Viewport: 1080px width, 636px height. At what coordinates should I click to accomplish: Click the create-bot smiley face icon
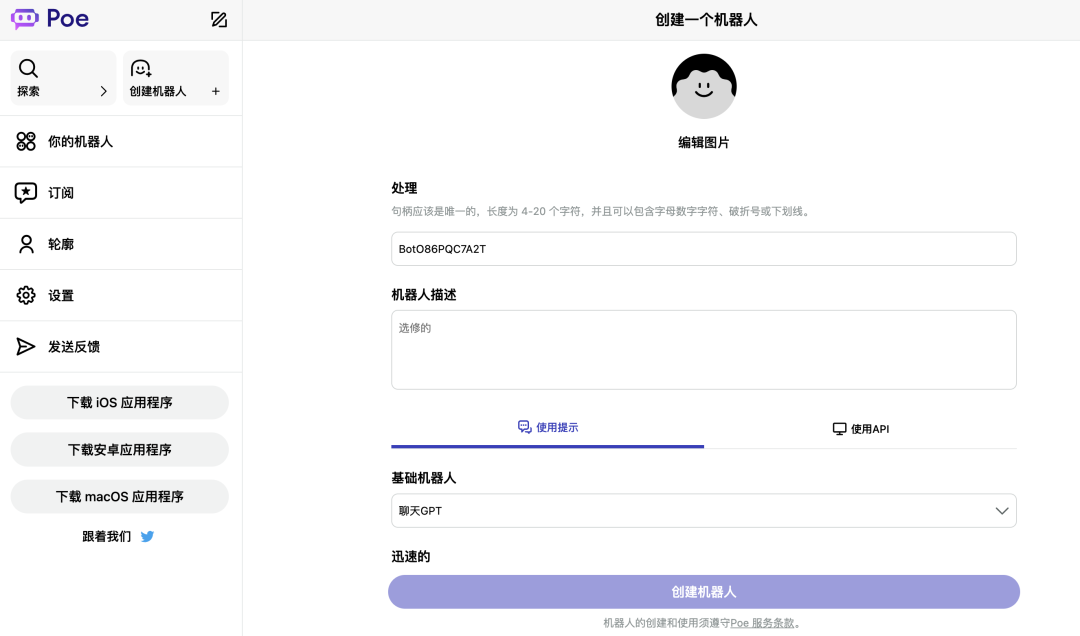pyautogui.click(x=141, y=68)
